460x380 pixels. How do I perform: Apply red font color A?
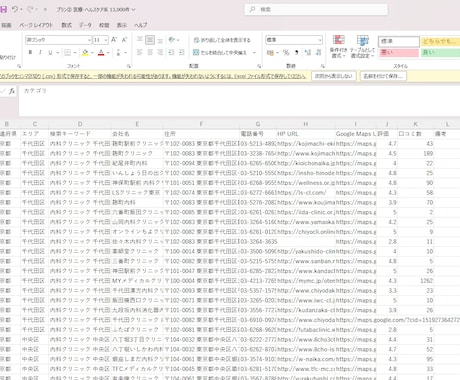[x=101, y=52]
